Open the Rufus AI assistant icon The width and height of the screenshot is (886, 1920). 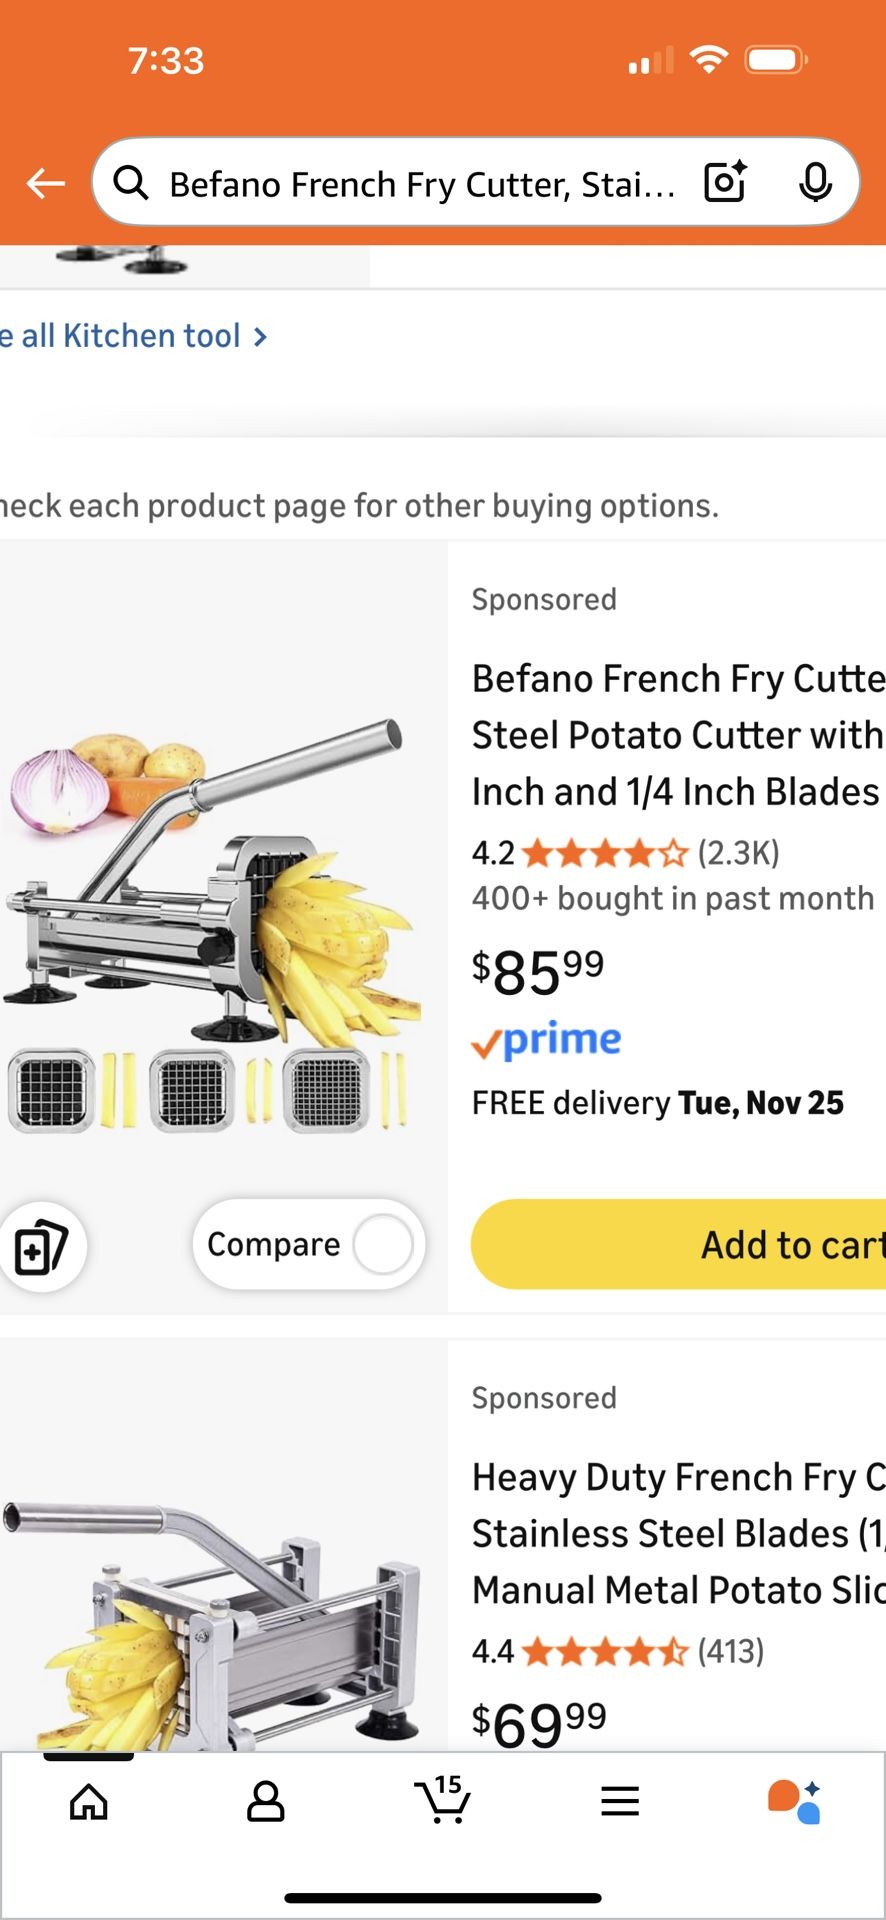pos(795,1801)
